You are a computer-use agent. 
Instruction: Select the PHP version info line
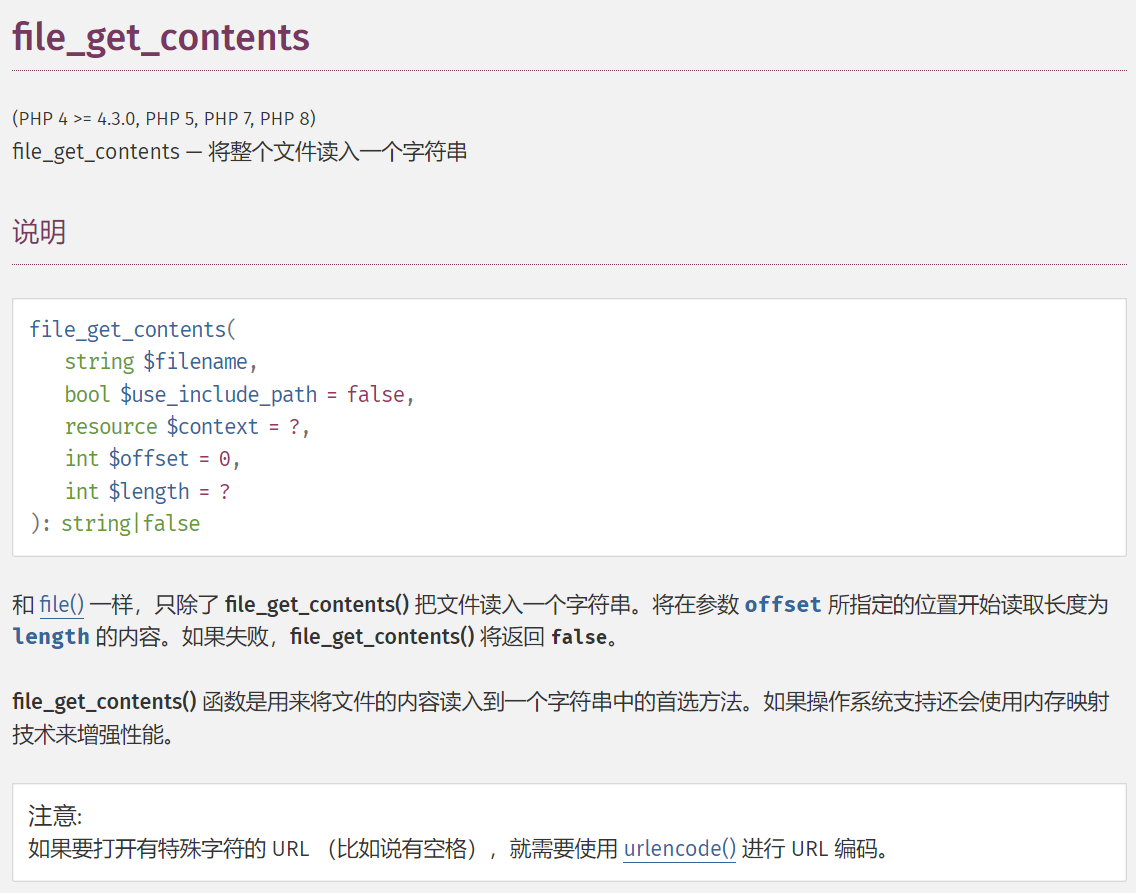pos(164,119)
